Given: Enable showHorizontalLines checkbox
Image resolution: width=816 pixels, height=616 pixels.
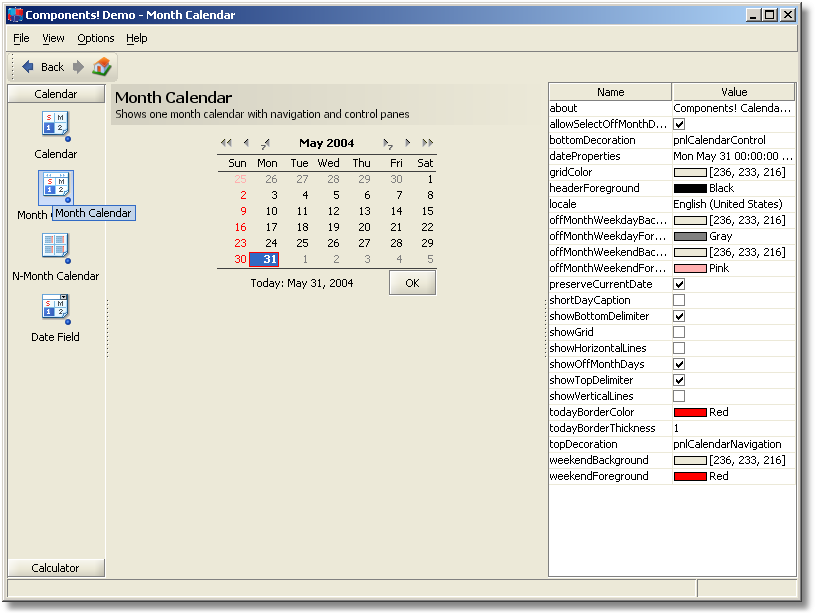Looking at the screenshot, I should coord(679,348).
